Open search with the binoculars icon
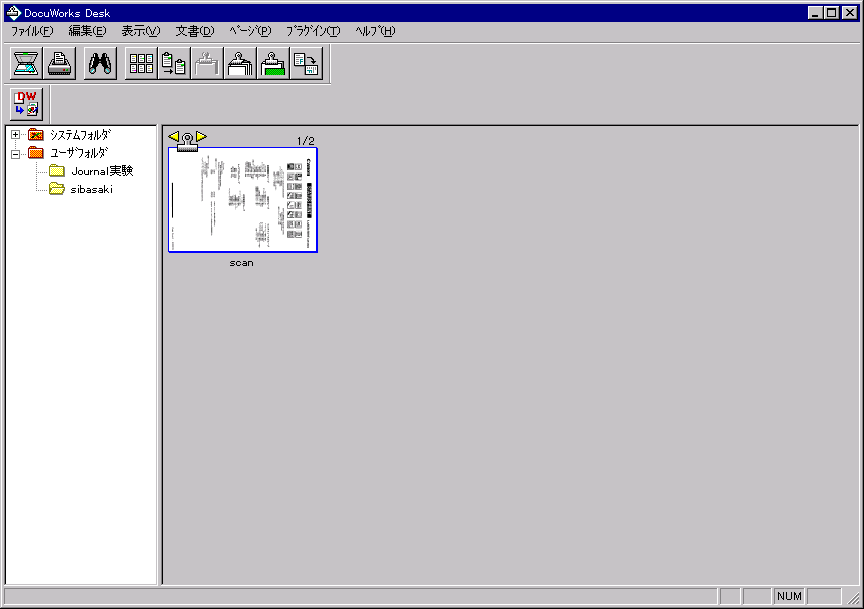The image size is (864, 609). tap(100, 63)
